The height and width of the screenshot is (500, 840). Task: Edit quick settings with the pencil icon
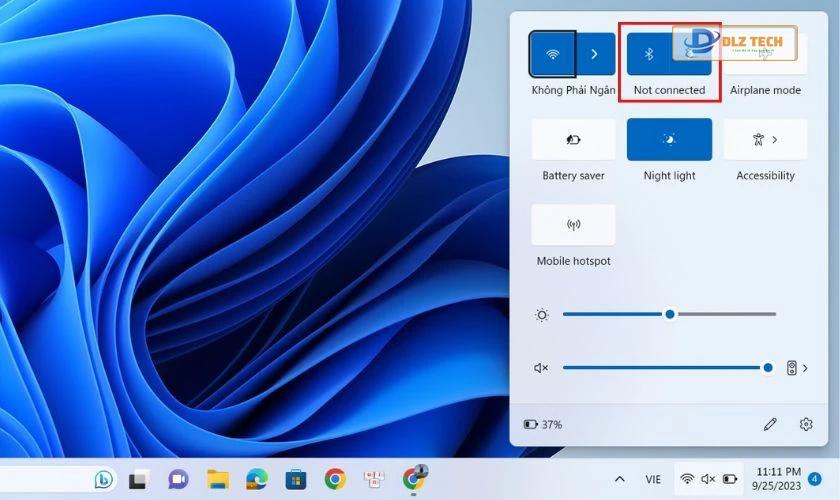(x=770, y=424)
